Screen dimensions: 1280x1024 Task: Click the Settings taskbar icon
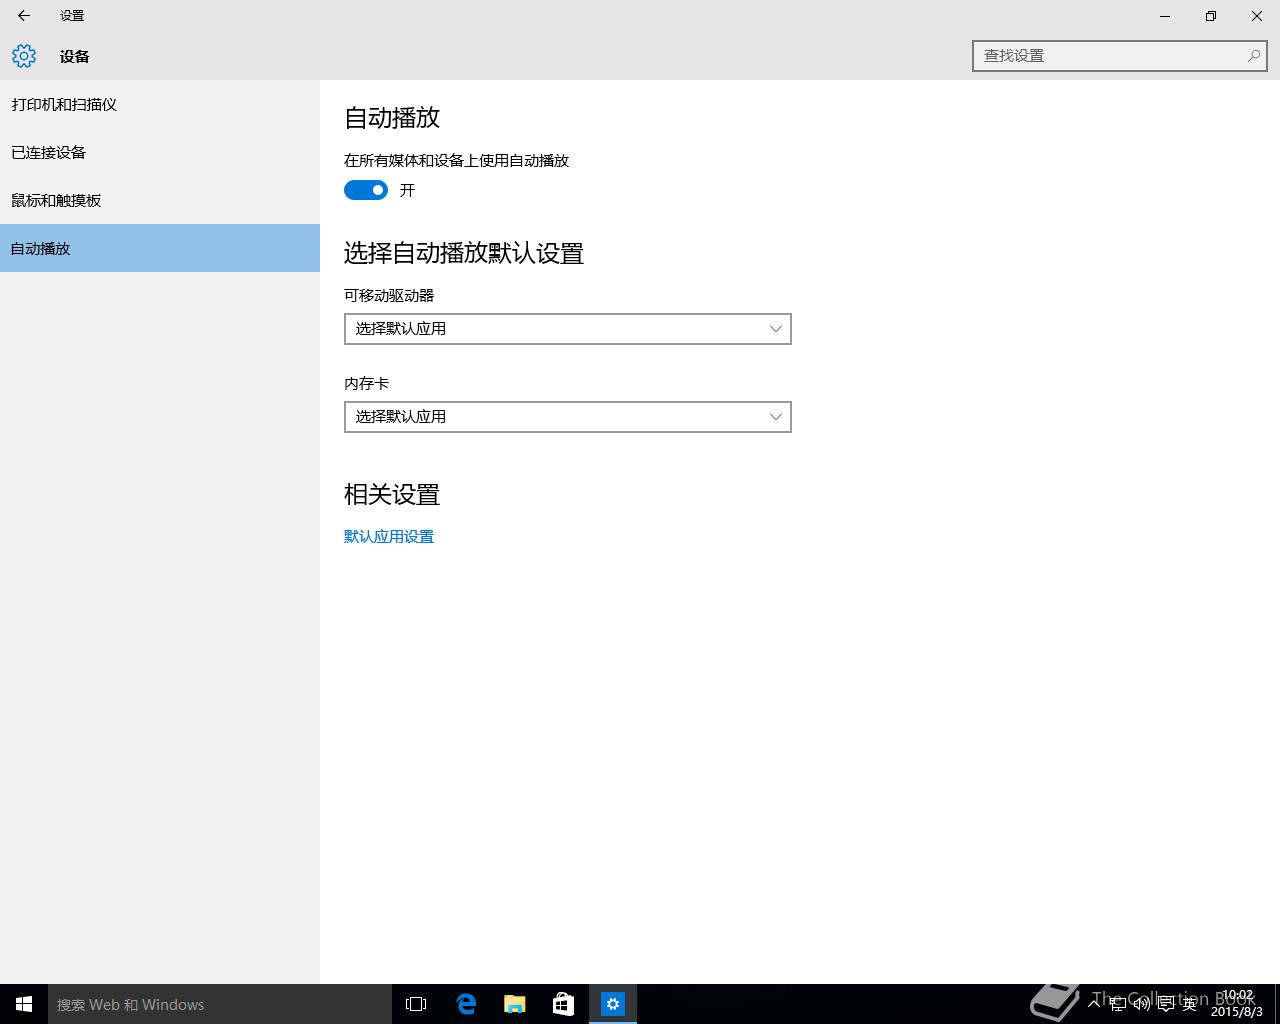pos(613,1004)
